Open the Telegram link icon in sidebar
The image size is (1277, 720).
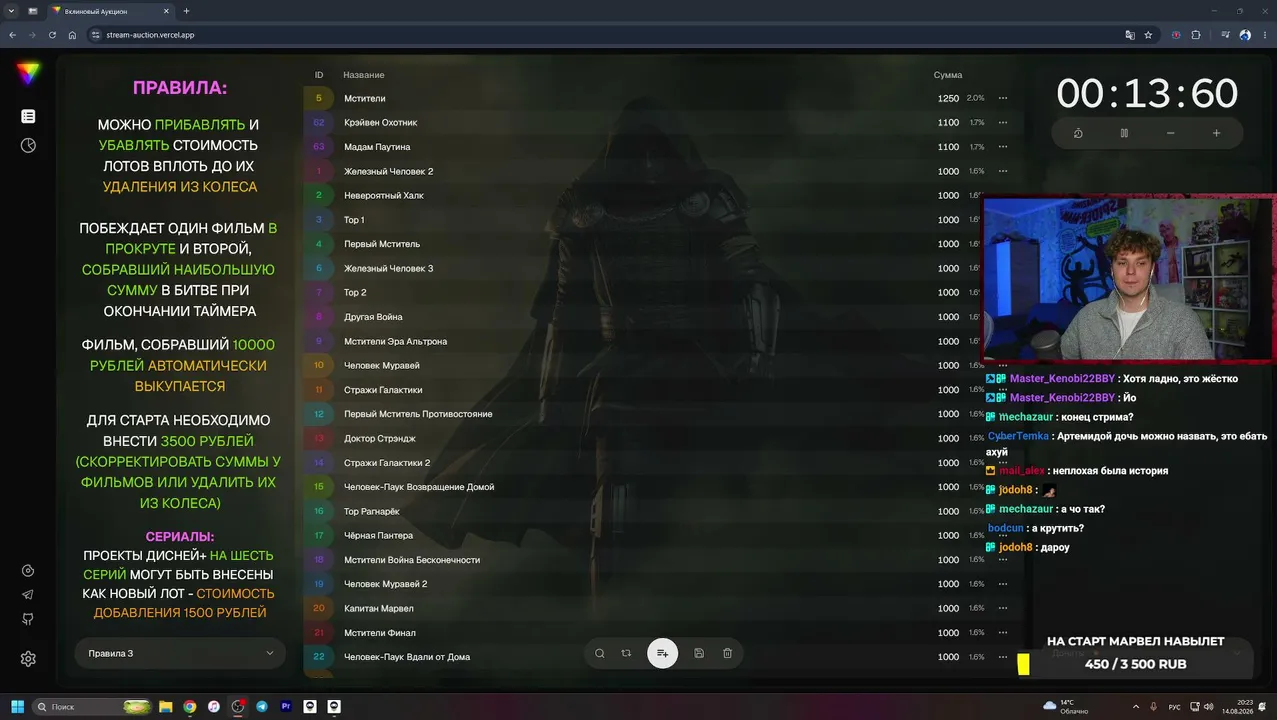click(28, 595)
